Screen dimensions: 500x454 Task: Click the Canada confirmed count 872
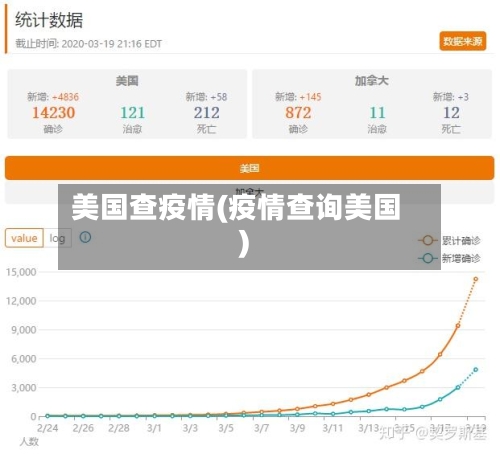click(298, 113)
